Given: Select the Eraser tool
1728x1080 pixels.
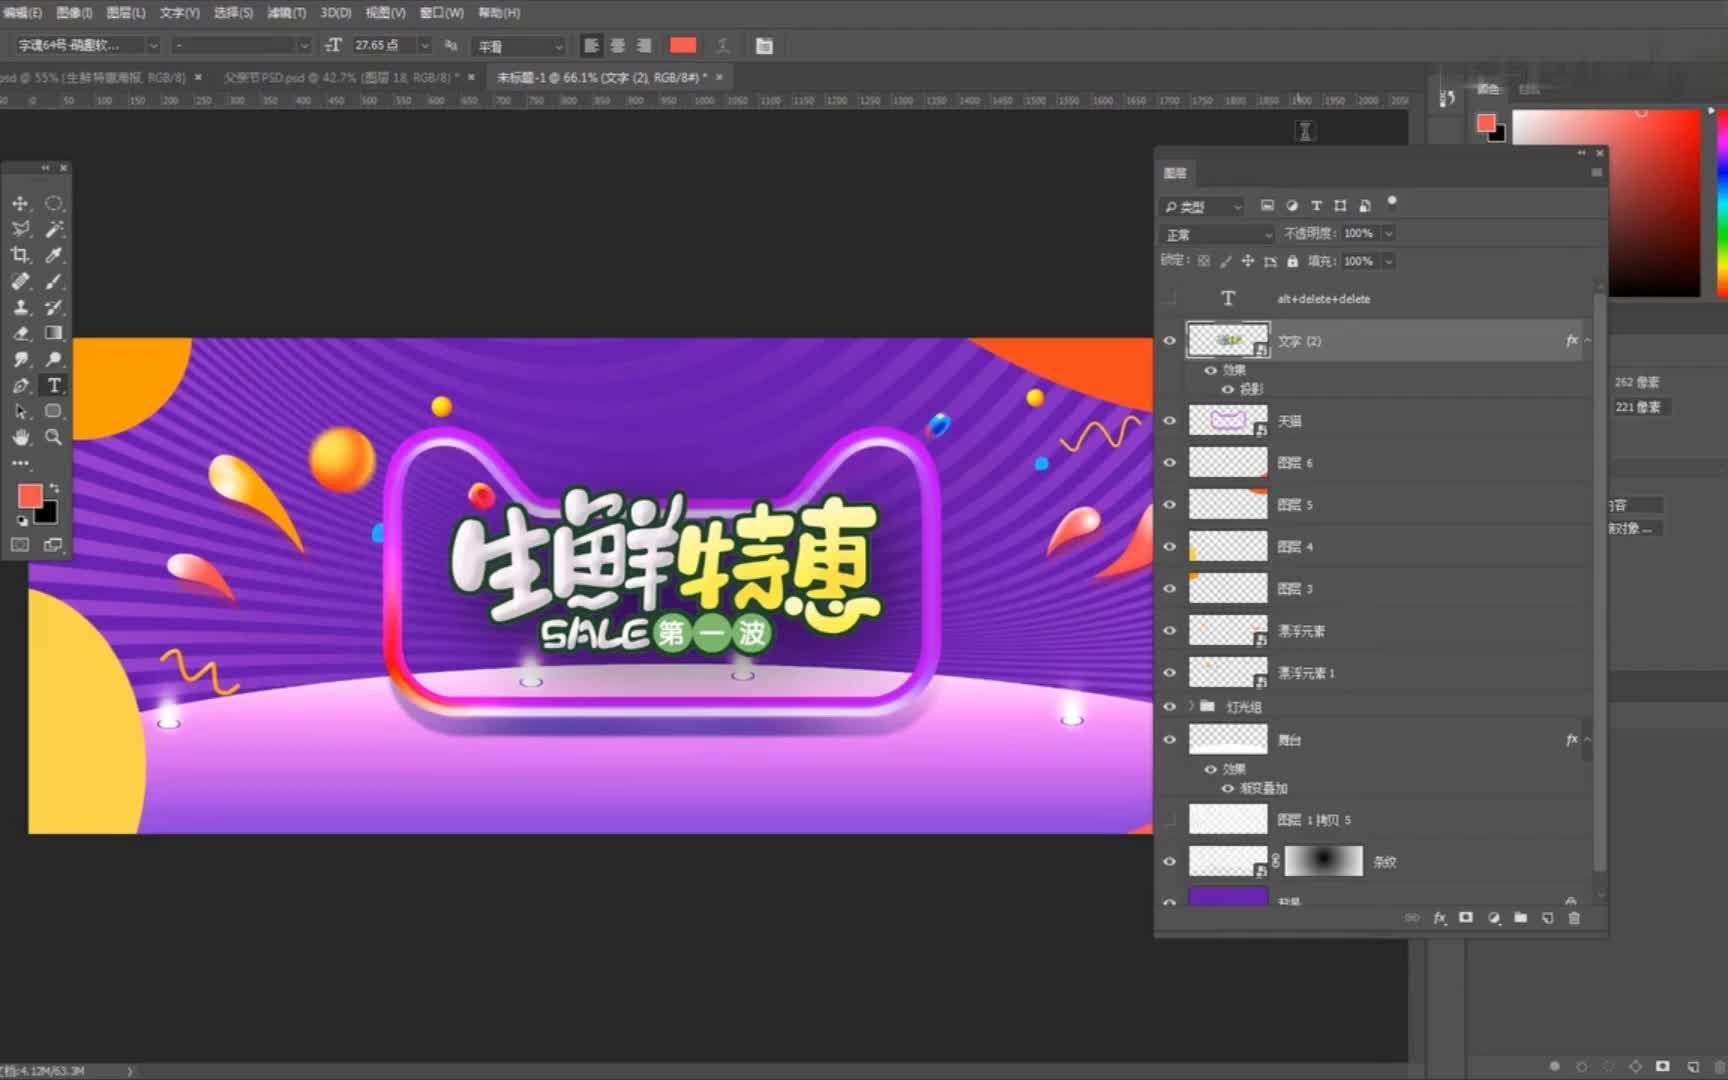Looking at the screenshot, I should click(x=20, y=333).
